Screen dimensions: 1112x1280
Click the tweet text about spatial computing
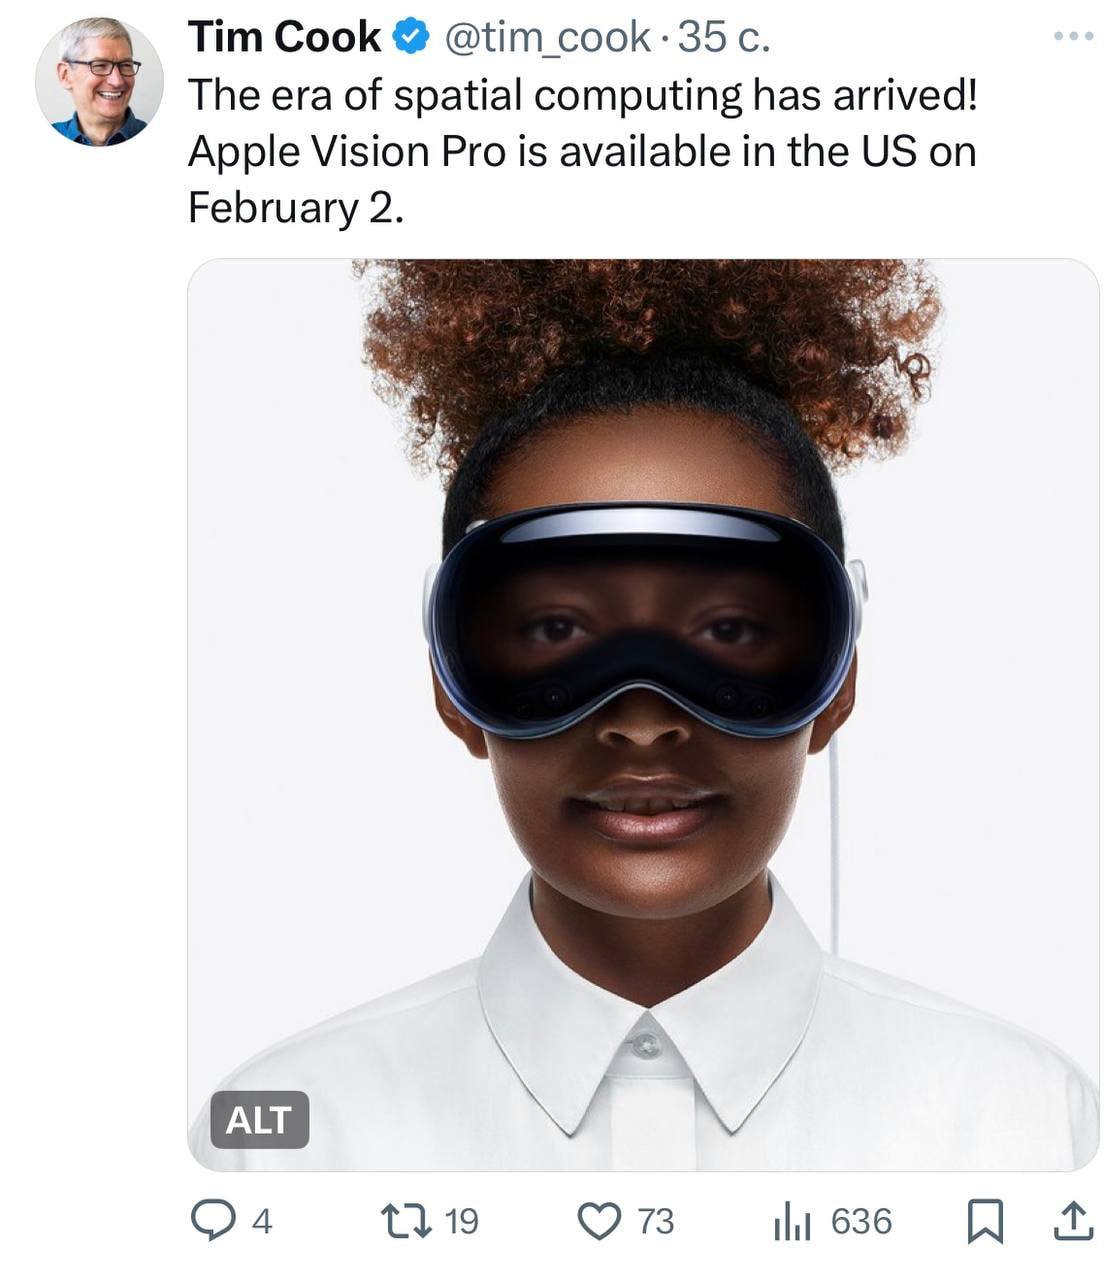583,151
